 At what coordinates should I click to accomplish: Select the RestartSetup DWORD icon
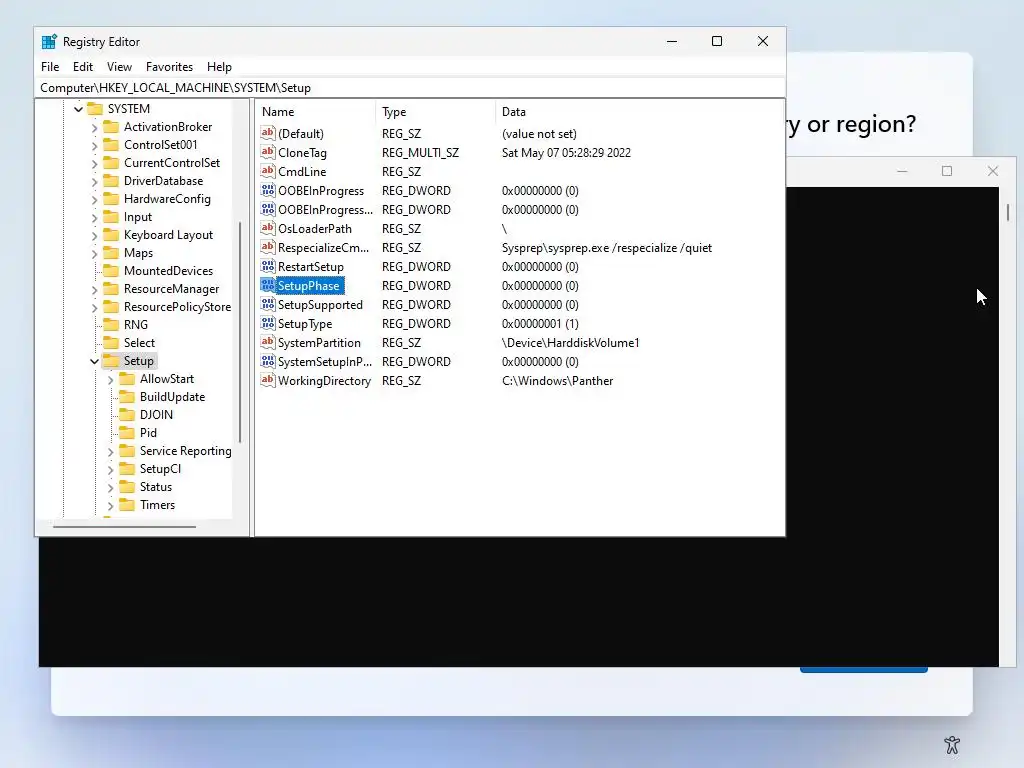(268, 266)
